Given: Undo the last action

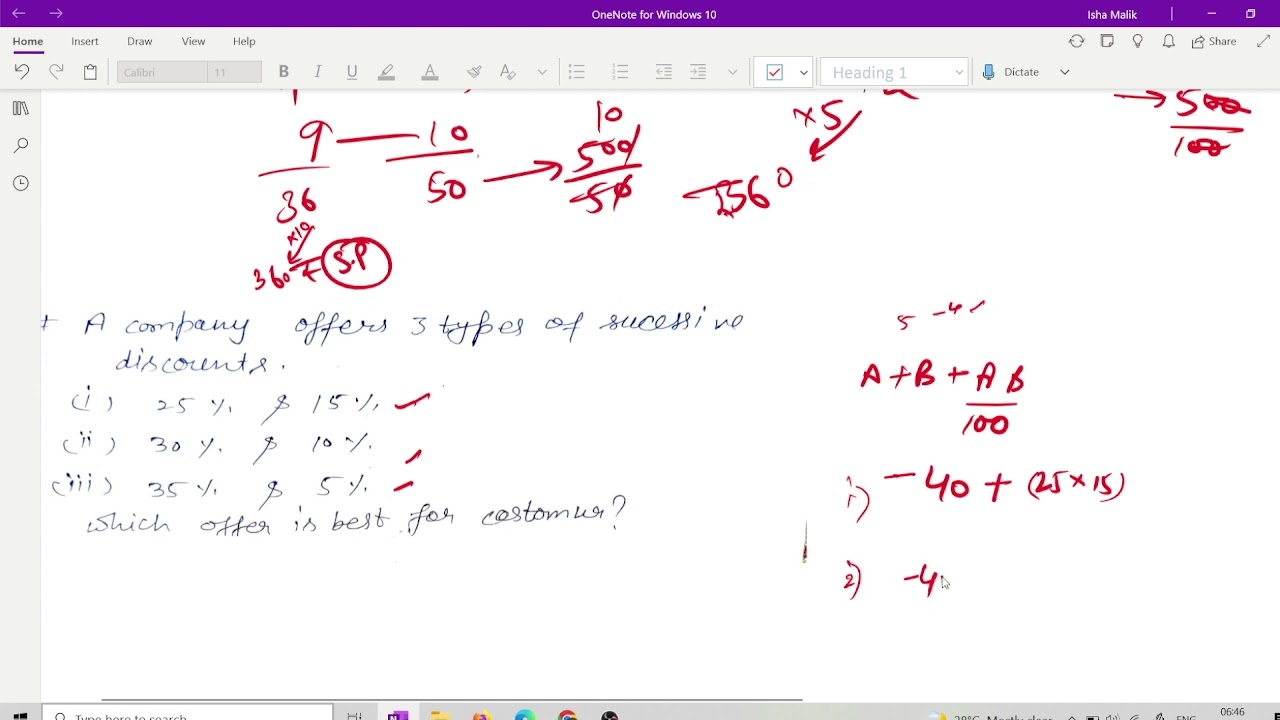Looking at the screenshot, I should [22, 72].
